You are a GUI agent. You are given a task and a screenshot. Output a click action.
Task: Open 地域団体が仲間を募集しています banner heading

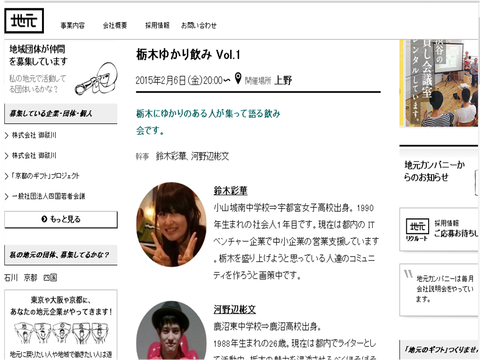[x=38, y=55]
